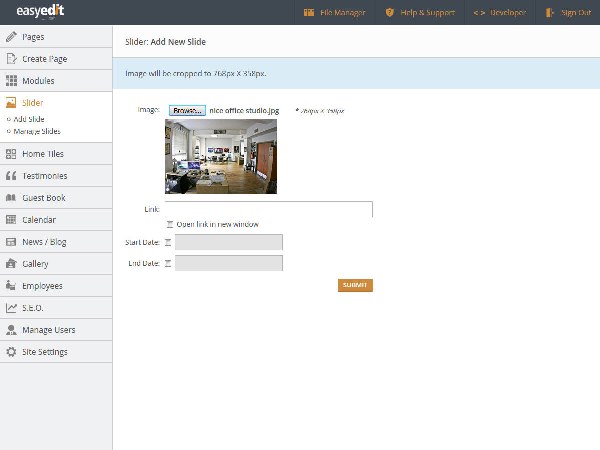Enable the End Date checkbox
This screenshot has height=450, width=600.
168,263
